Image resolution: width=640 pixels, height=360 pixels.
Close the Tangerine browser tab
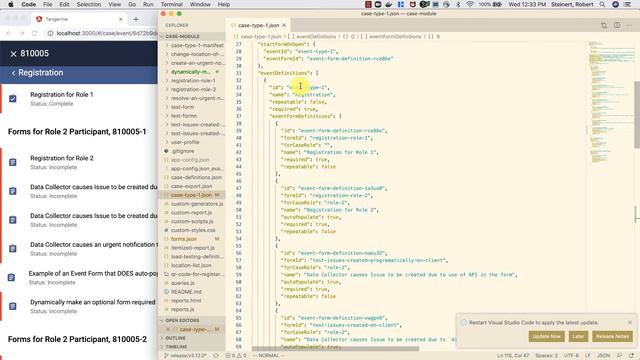point(120,19)
